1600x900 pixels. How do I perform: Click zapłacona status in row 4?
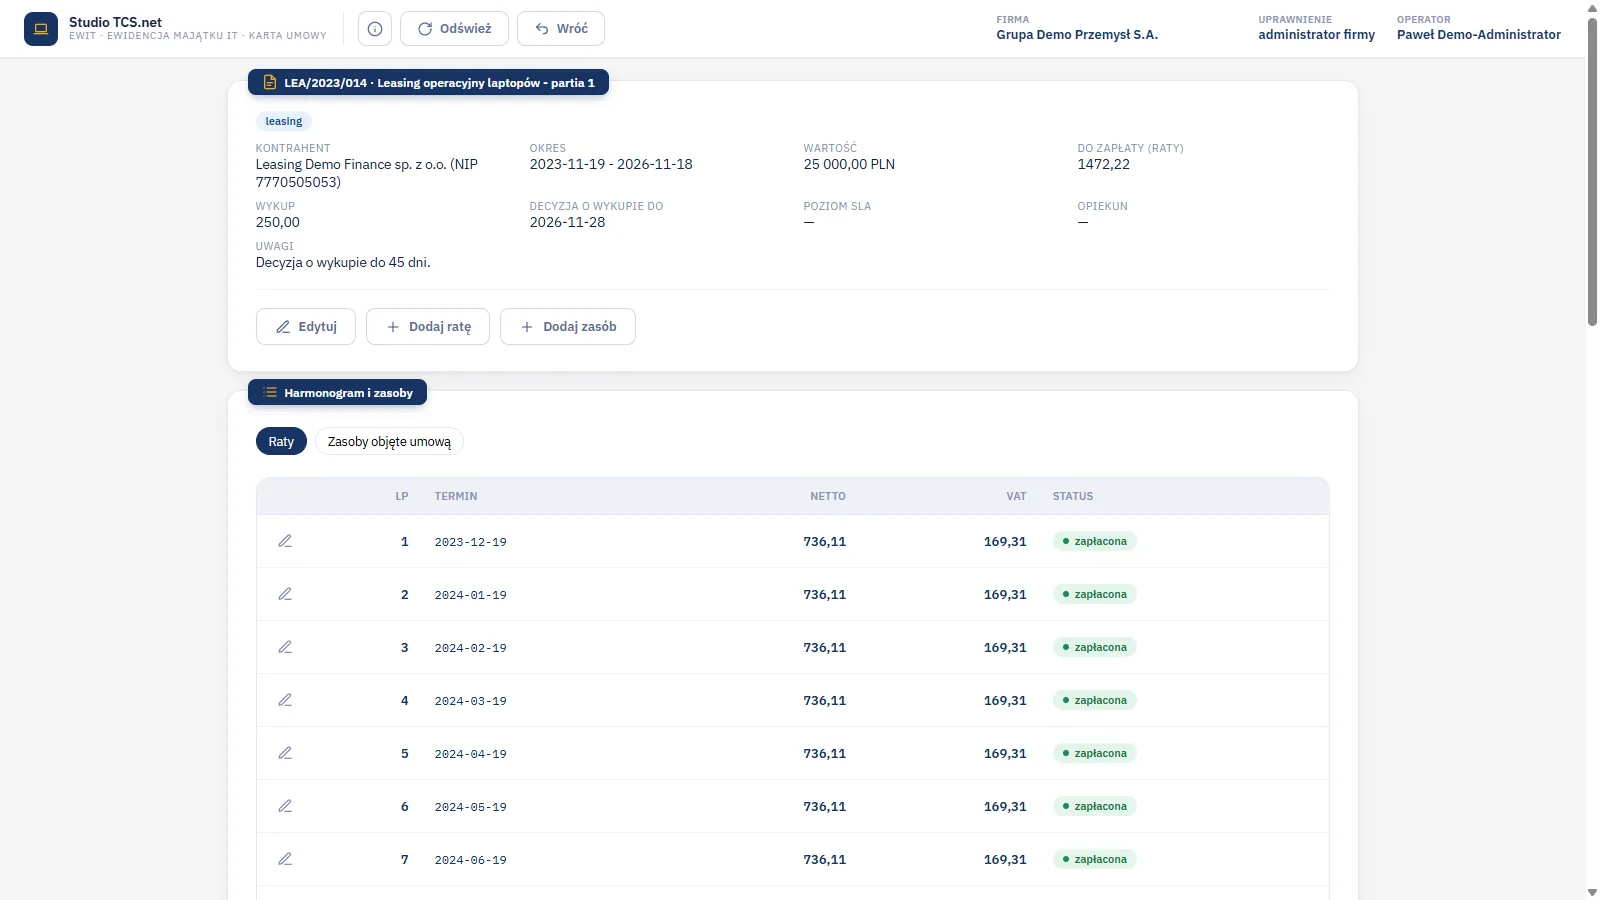1095,700
